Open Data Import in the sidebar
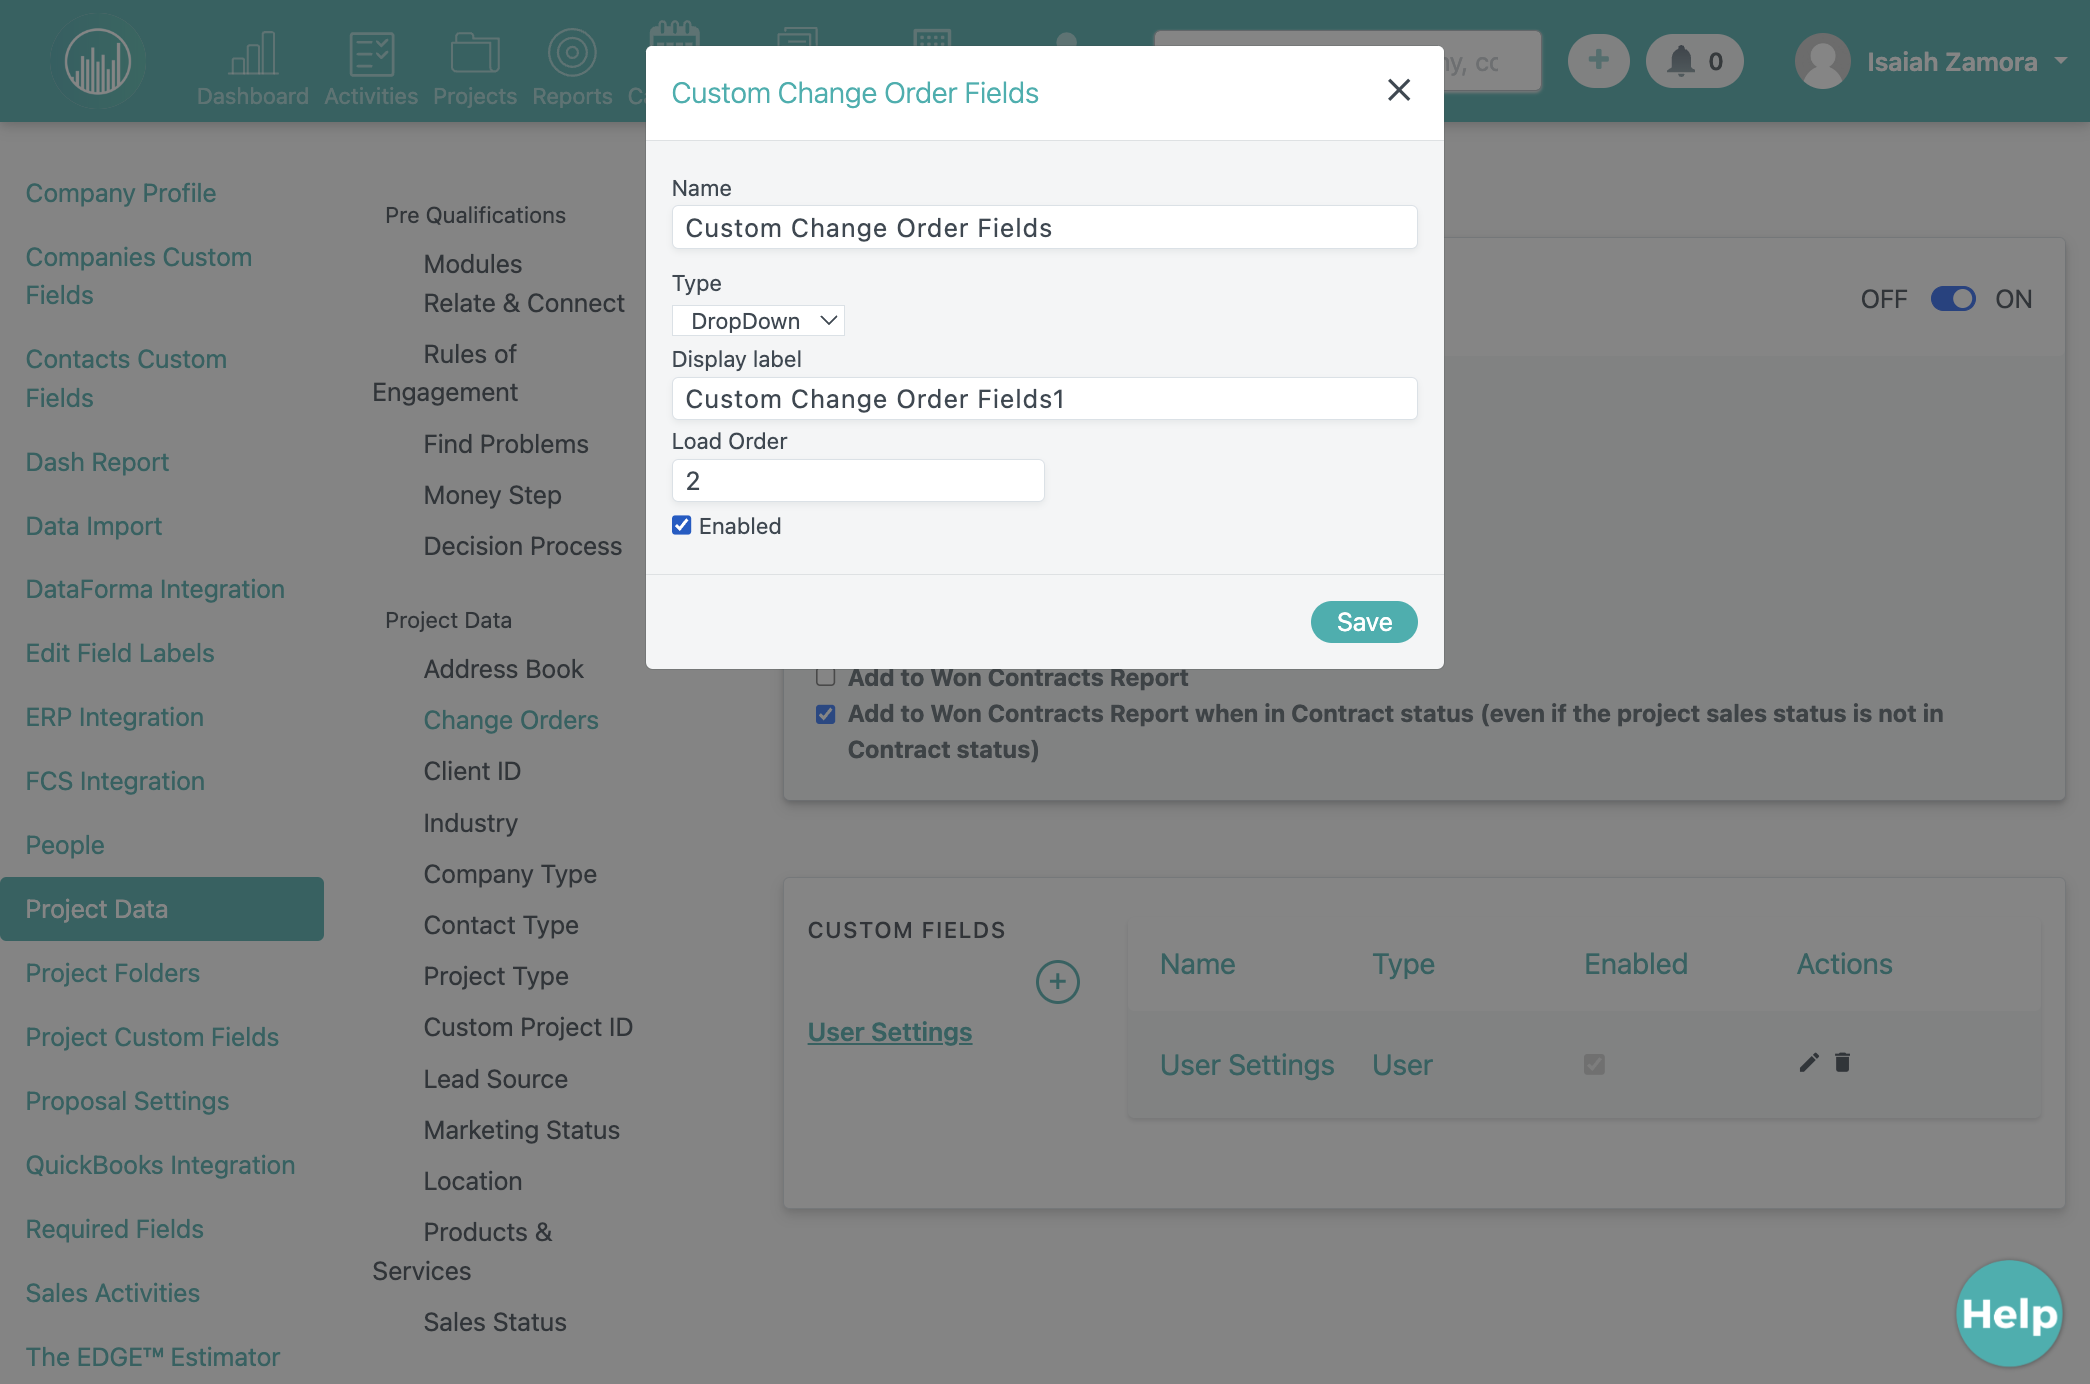The width and height of the screenshot is (2090, 1384). point(94,526)
